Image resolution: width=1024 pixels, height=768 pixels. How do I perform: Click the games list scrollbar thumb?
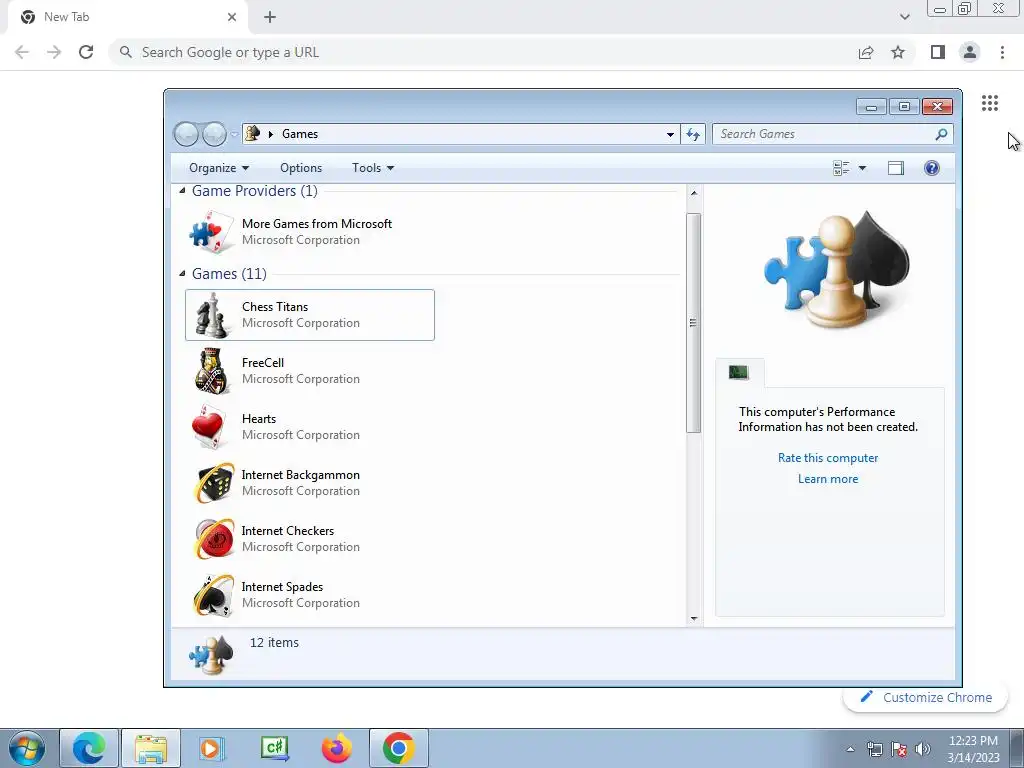click(694, 323)
